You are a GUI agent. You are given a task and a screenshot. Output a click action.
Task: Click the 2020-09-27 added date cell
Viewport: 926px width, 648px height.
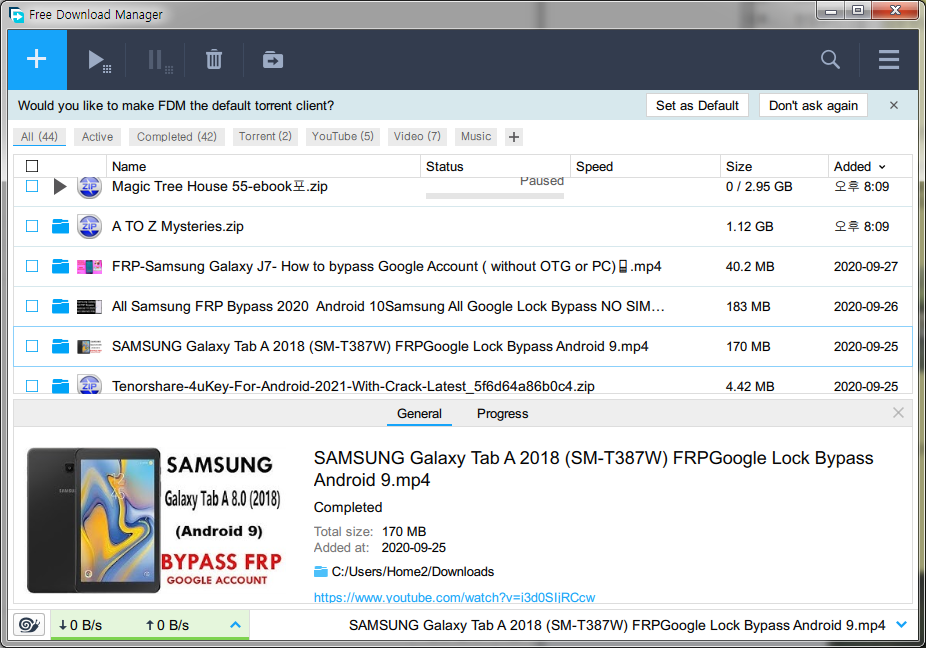point(866,266)
